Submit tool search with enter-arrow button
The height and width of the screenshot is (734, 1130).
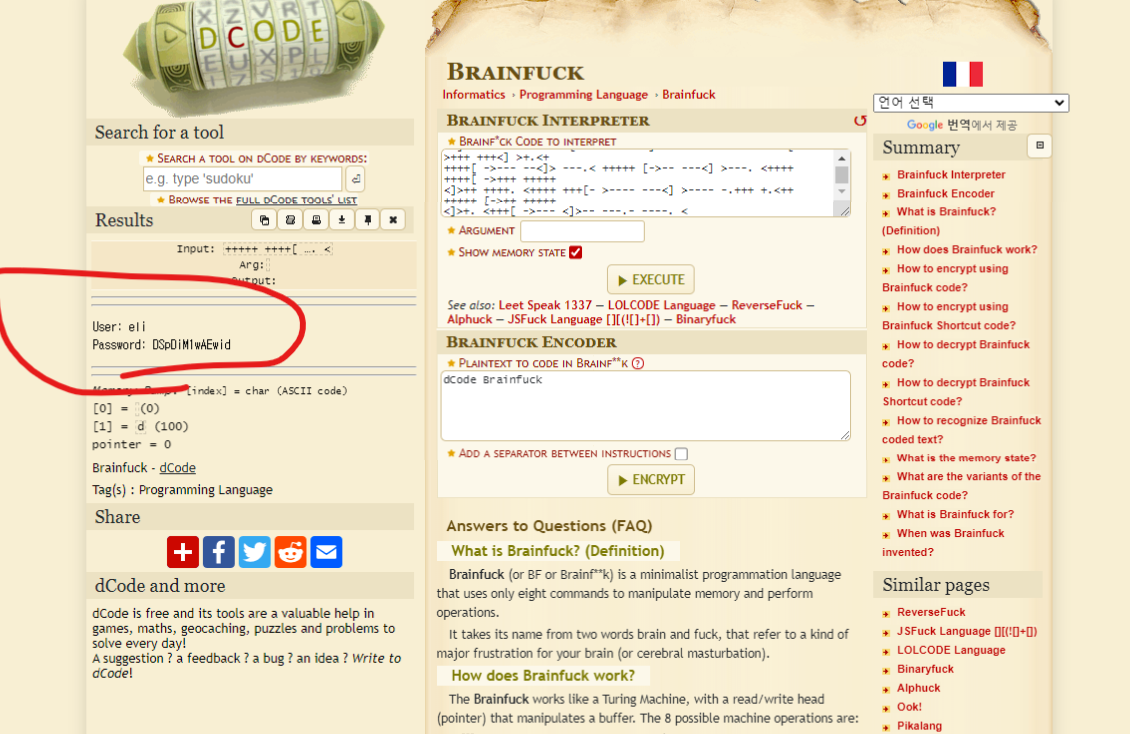tap(355, 179)
